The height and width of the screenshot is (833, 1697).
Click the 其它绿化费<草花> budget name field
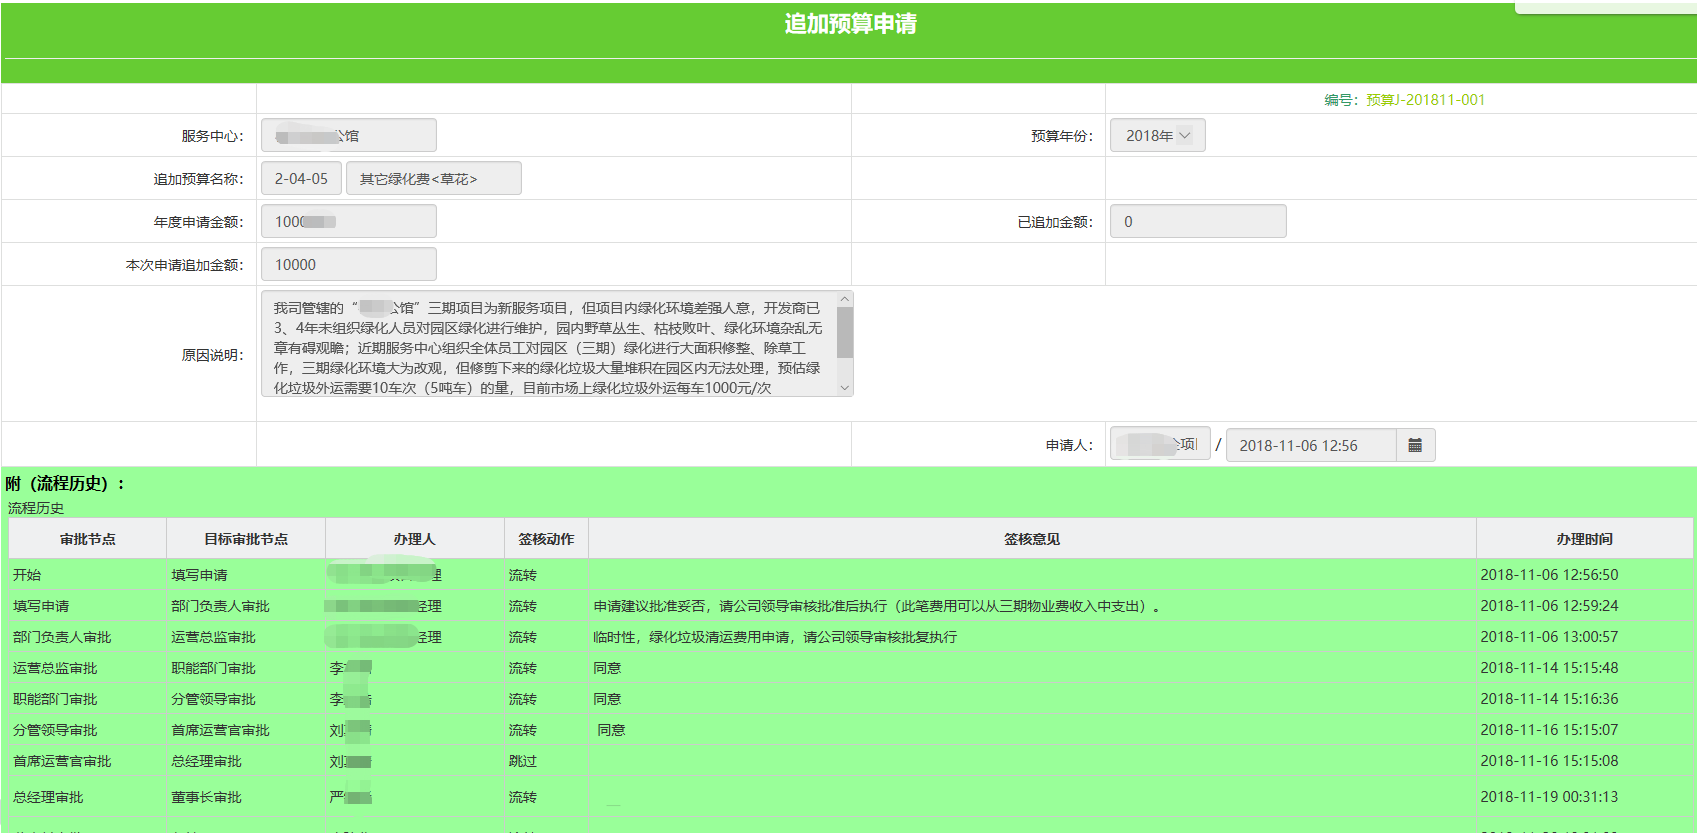click(433, 179)
